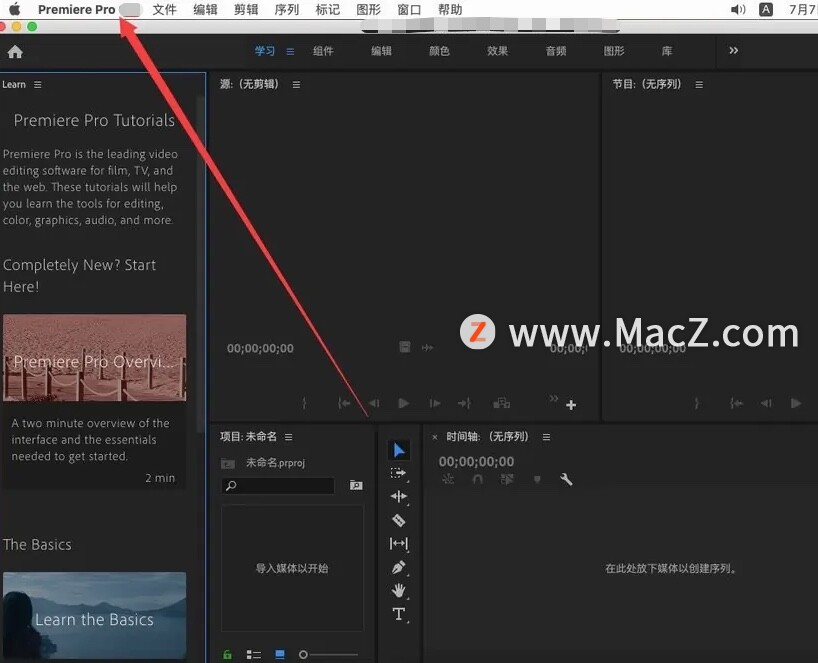
Task: Click the Learn panel vertical scrollbar
Action: coord(200,263)
